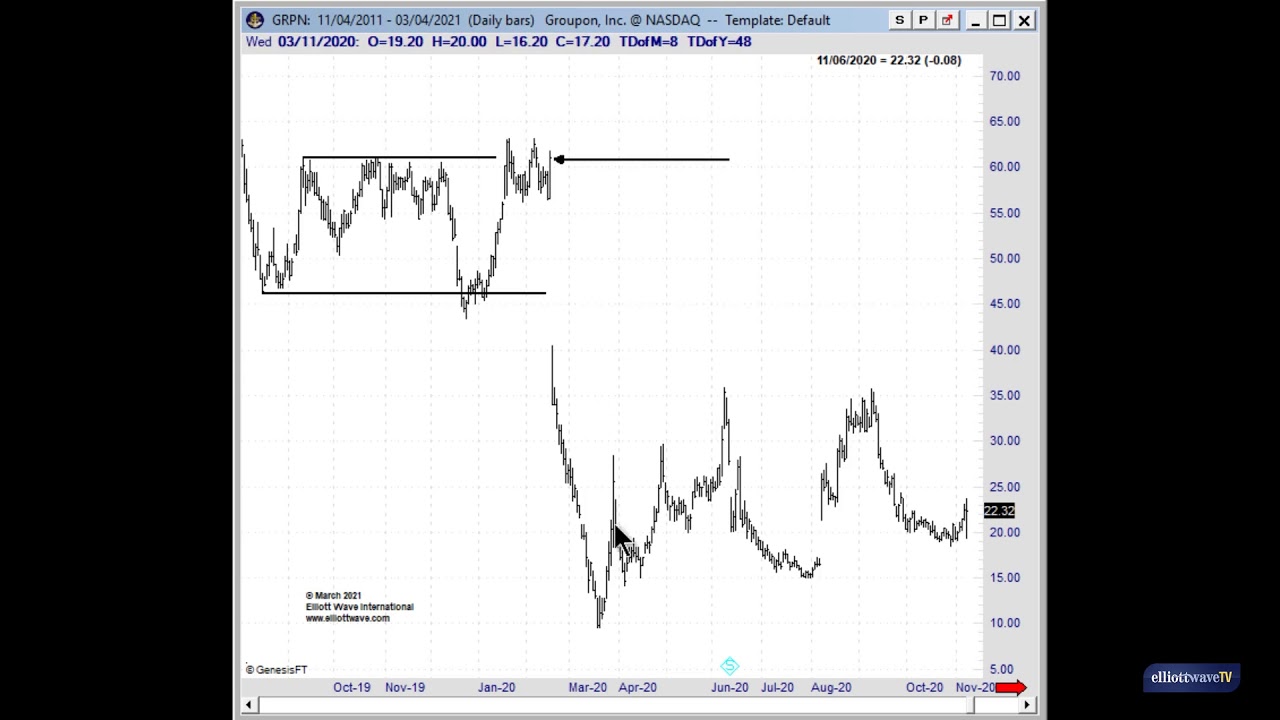Click the L=16.20 low value
This screenshot has height=720, width=1280.
[x=521, y=41]
